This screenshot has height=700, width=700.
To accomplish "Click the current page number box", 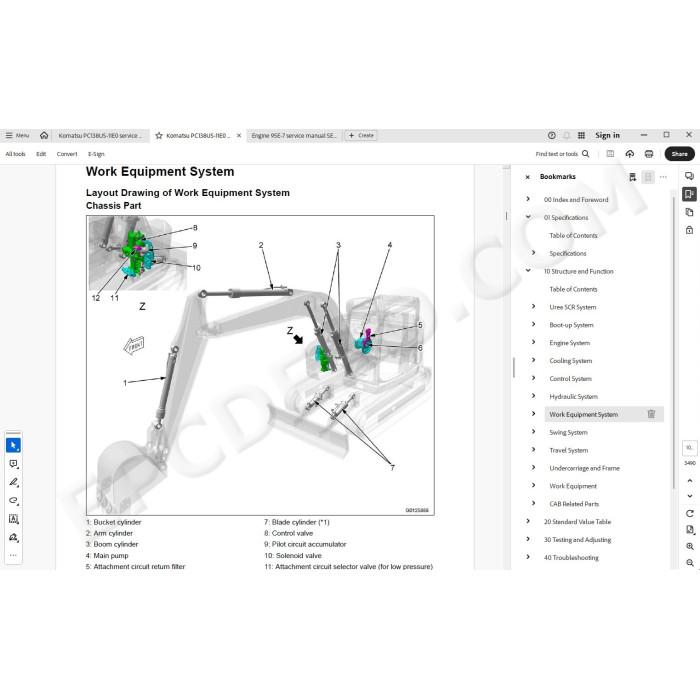I will point(689,448).
